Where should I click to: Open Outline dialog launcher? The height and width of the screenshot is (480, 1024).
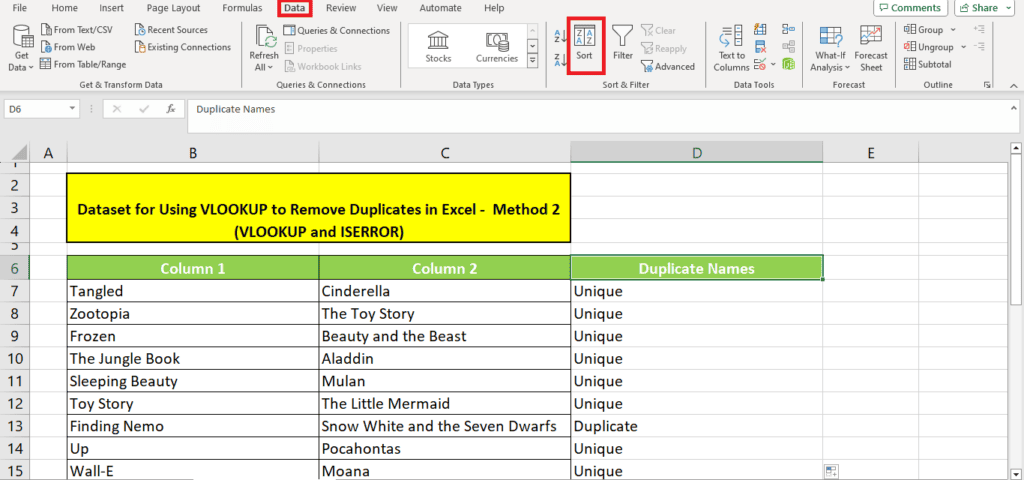987,85
